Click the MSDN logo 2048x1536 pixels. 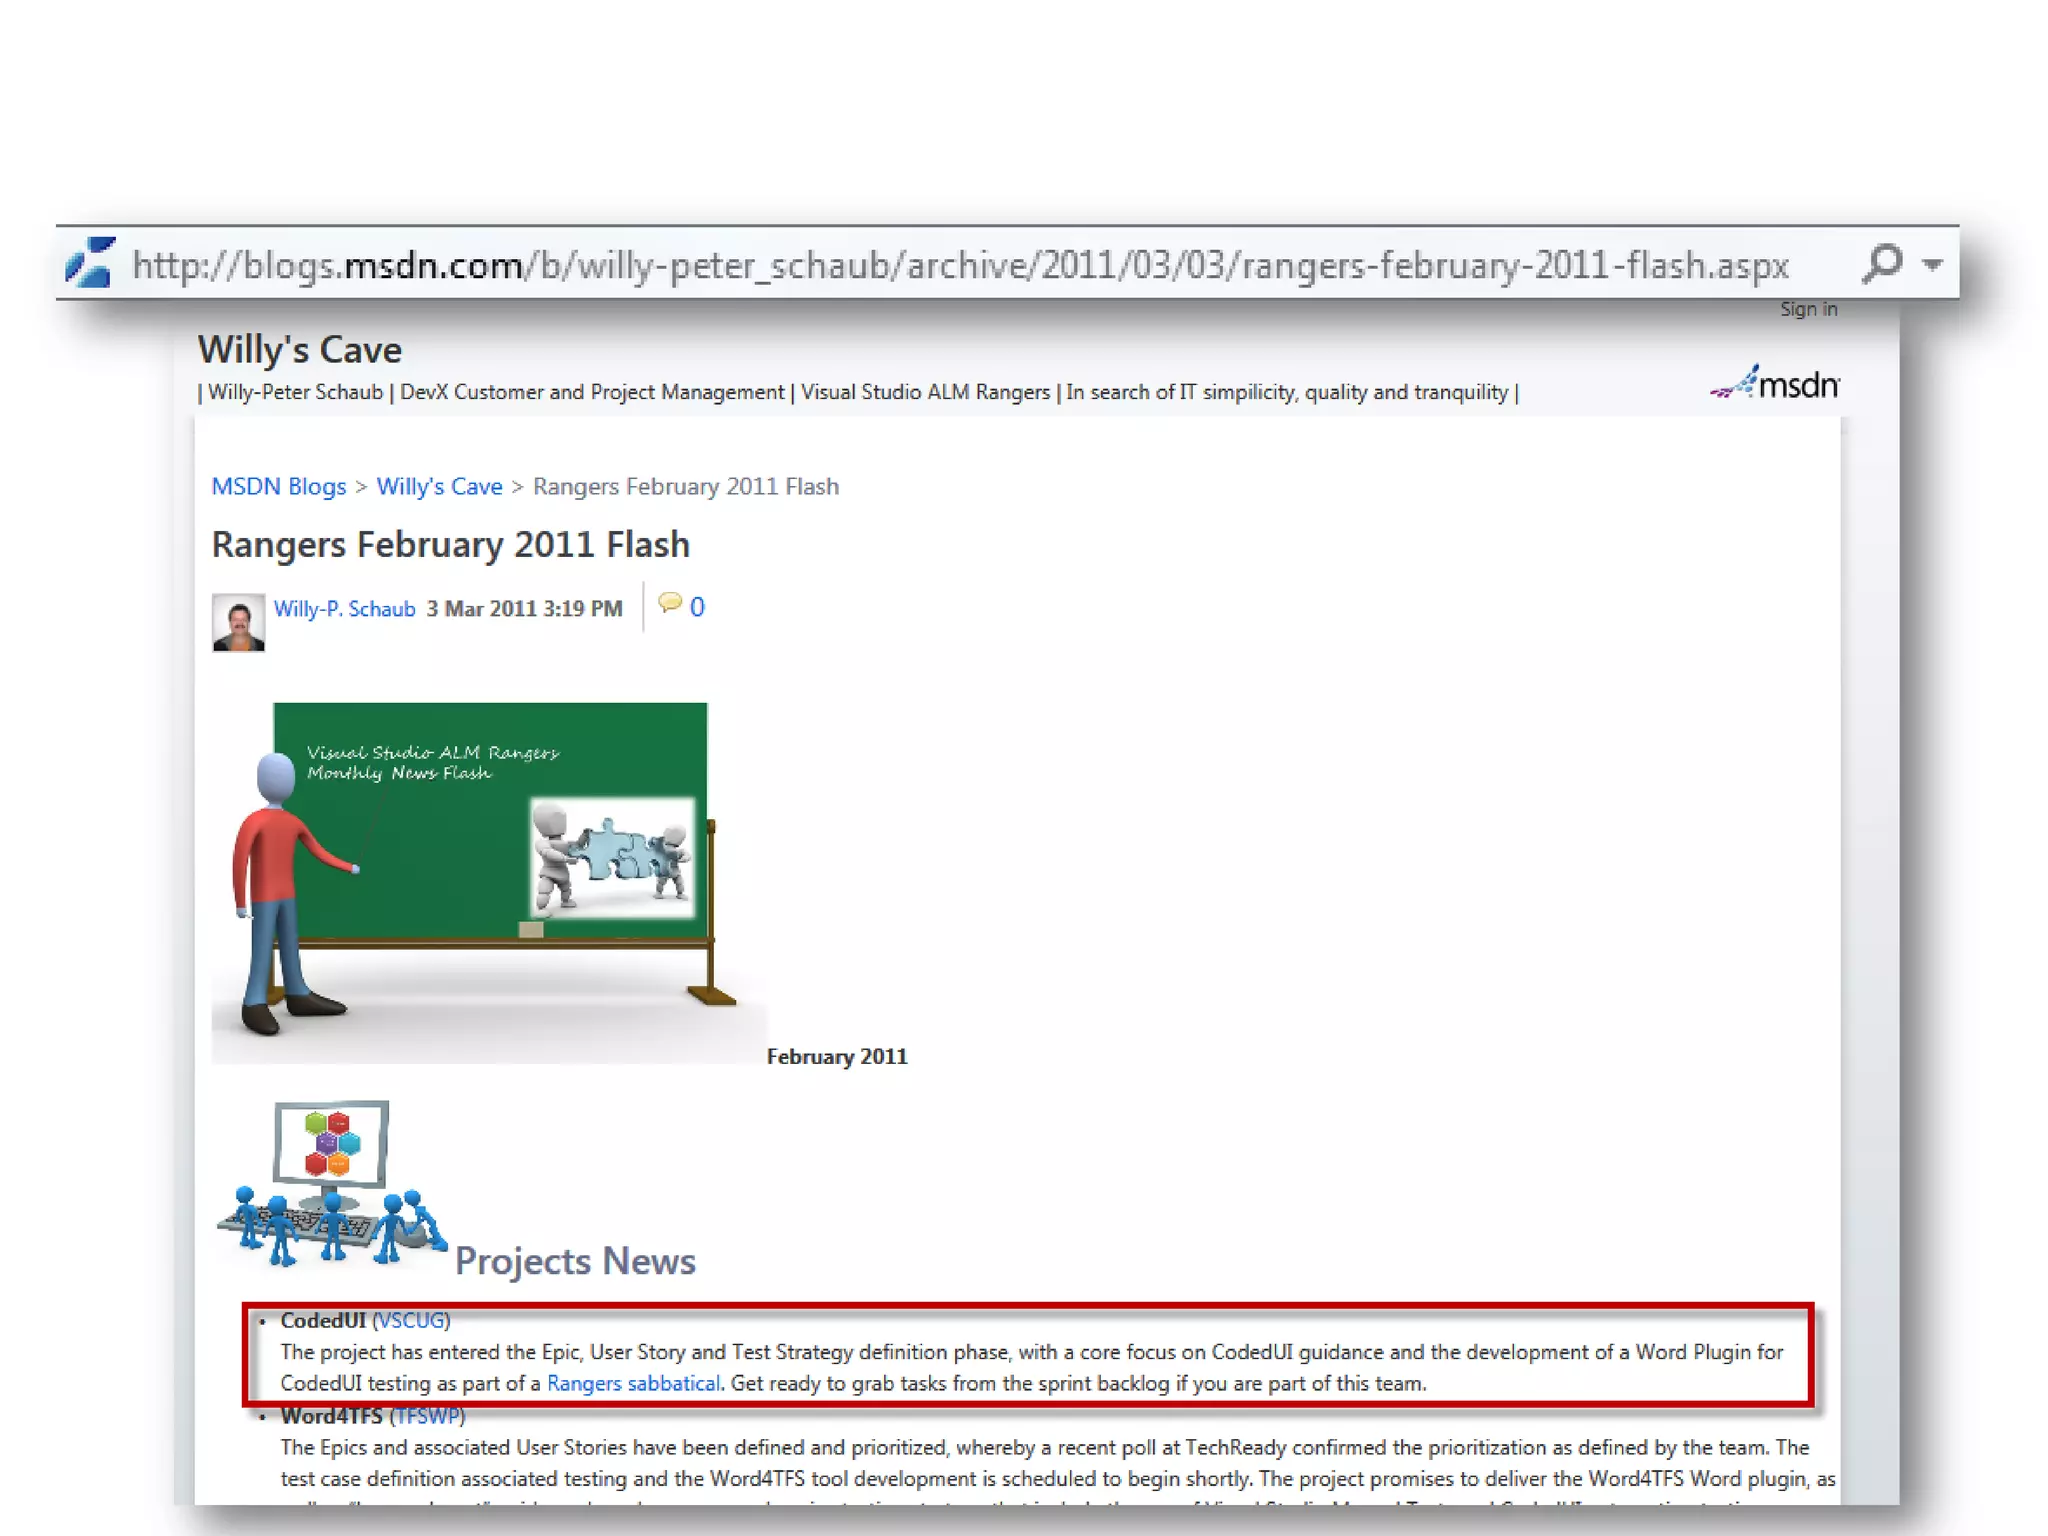[1775, 383]
